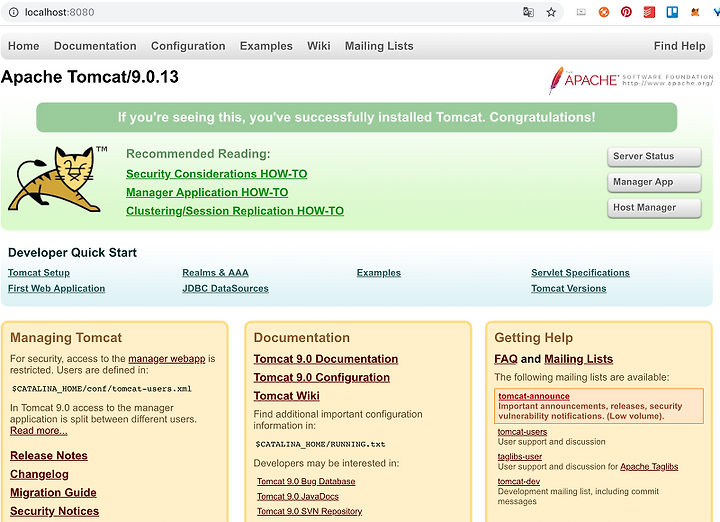Open the tomcat-users mailing list link

click(523, 432)
